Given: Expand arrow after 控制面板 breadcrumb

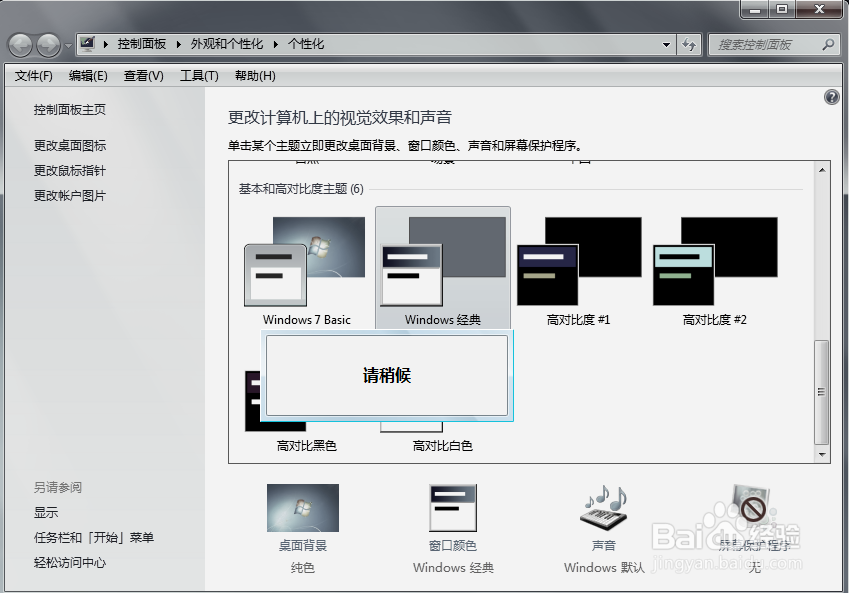Looking at the screenshot, I should tap(178, 44).
